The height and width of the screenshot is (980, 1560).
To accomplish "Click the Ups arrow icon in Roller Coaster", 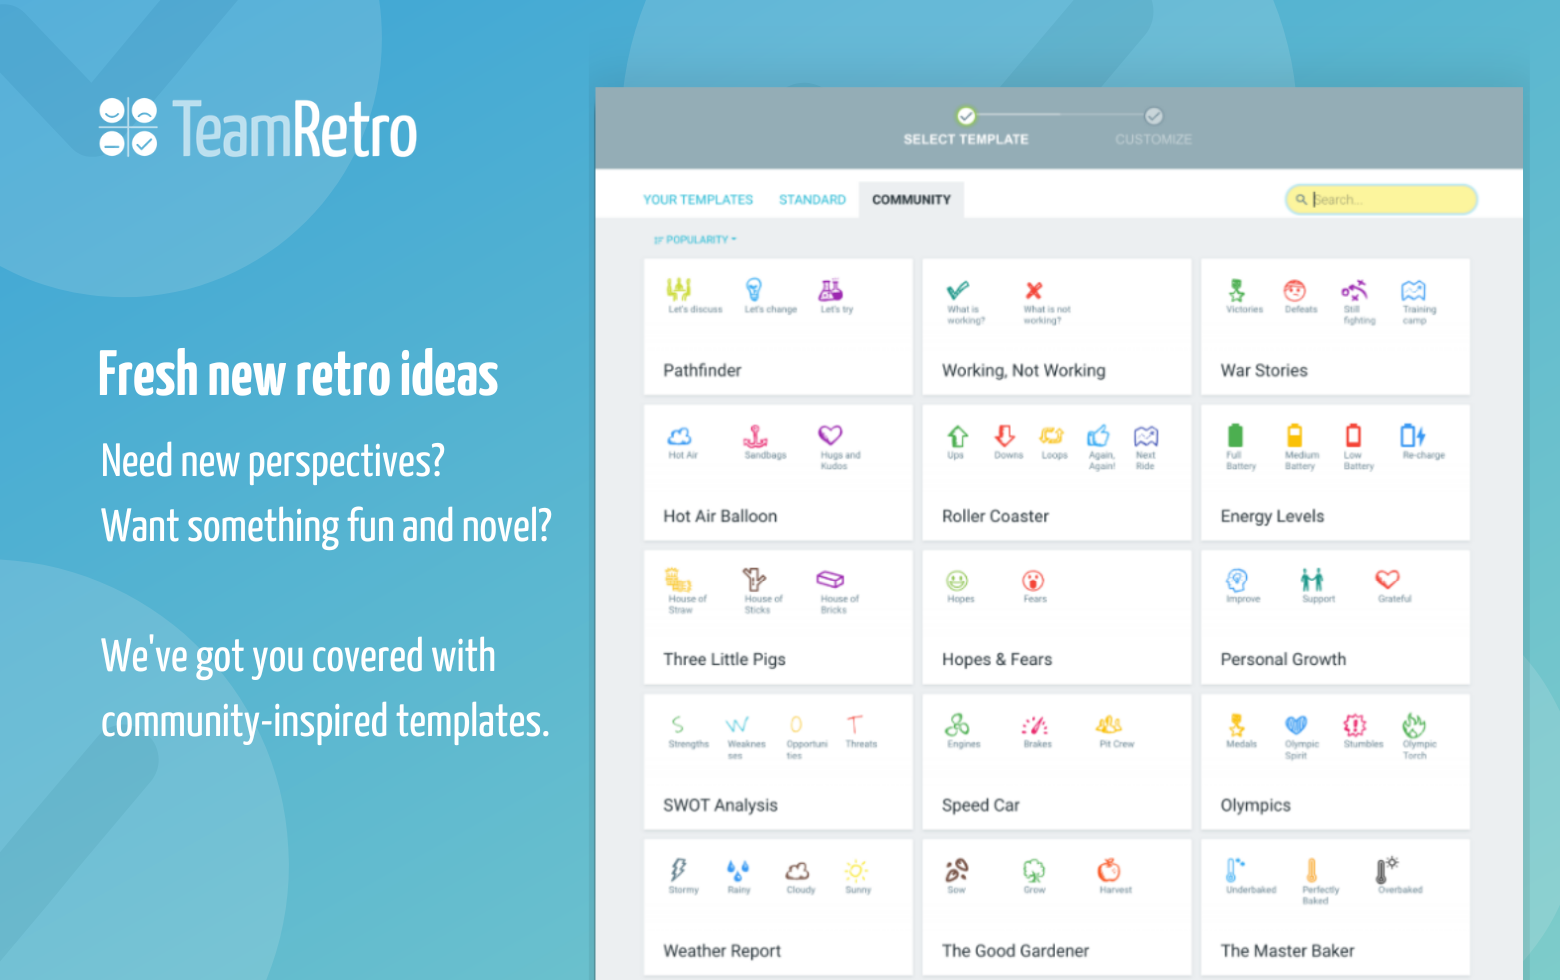I will [x=958, y=436].
